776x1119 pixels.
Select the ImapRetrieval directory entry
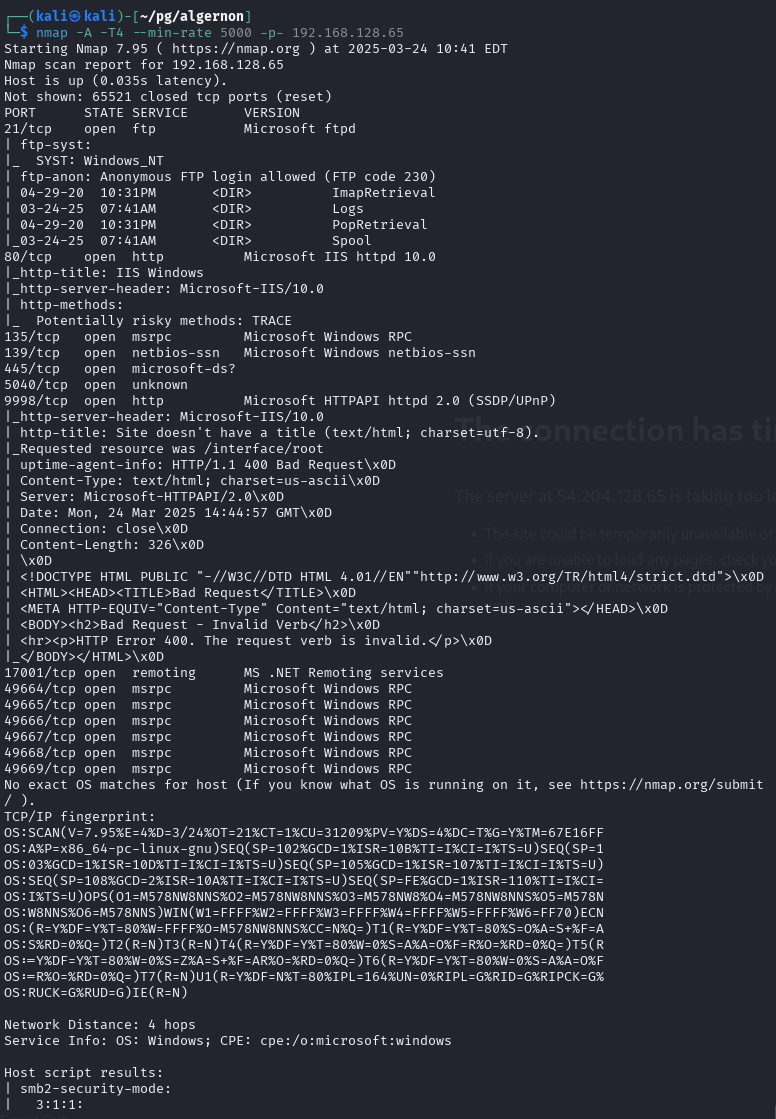point(383,193)
